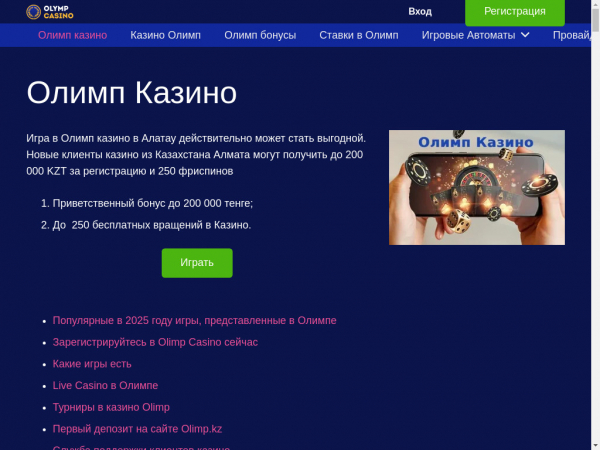Open the partially visible Провайд menu item
Viewport: 600px width, 450px height.
click(x=572, y=35)
